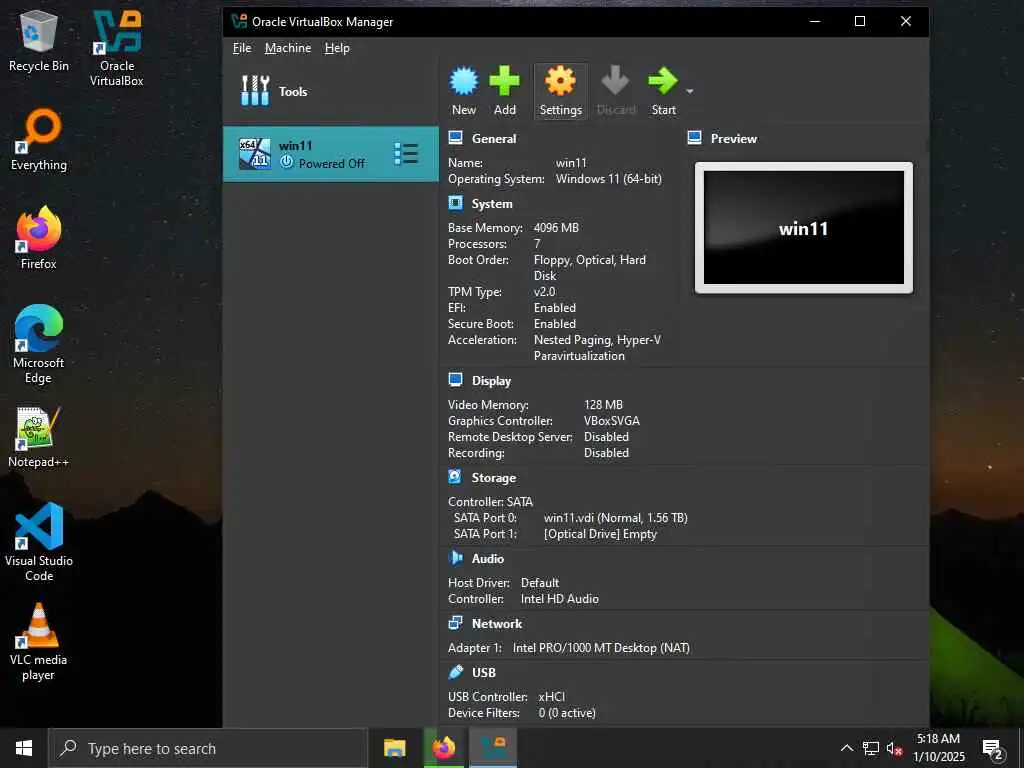Click the Tools icon in sidebar
The height and width of the screenshot is (768, 1024).
(x=255, y=91)
